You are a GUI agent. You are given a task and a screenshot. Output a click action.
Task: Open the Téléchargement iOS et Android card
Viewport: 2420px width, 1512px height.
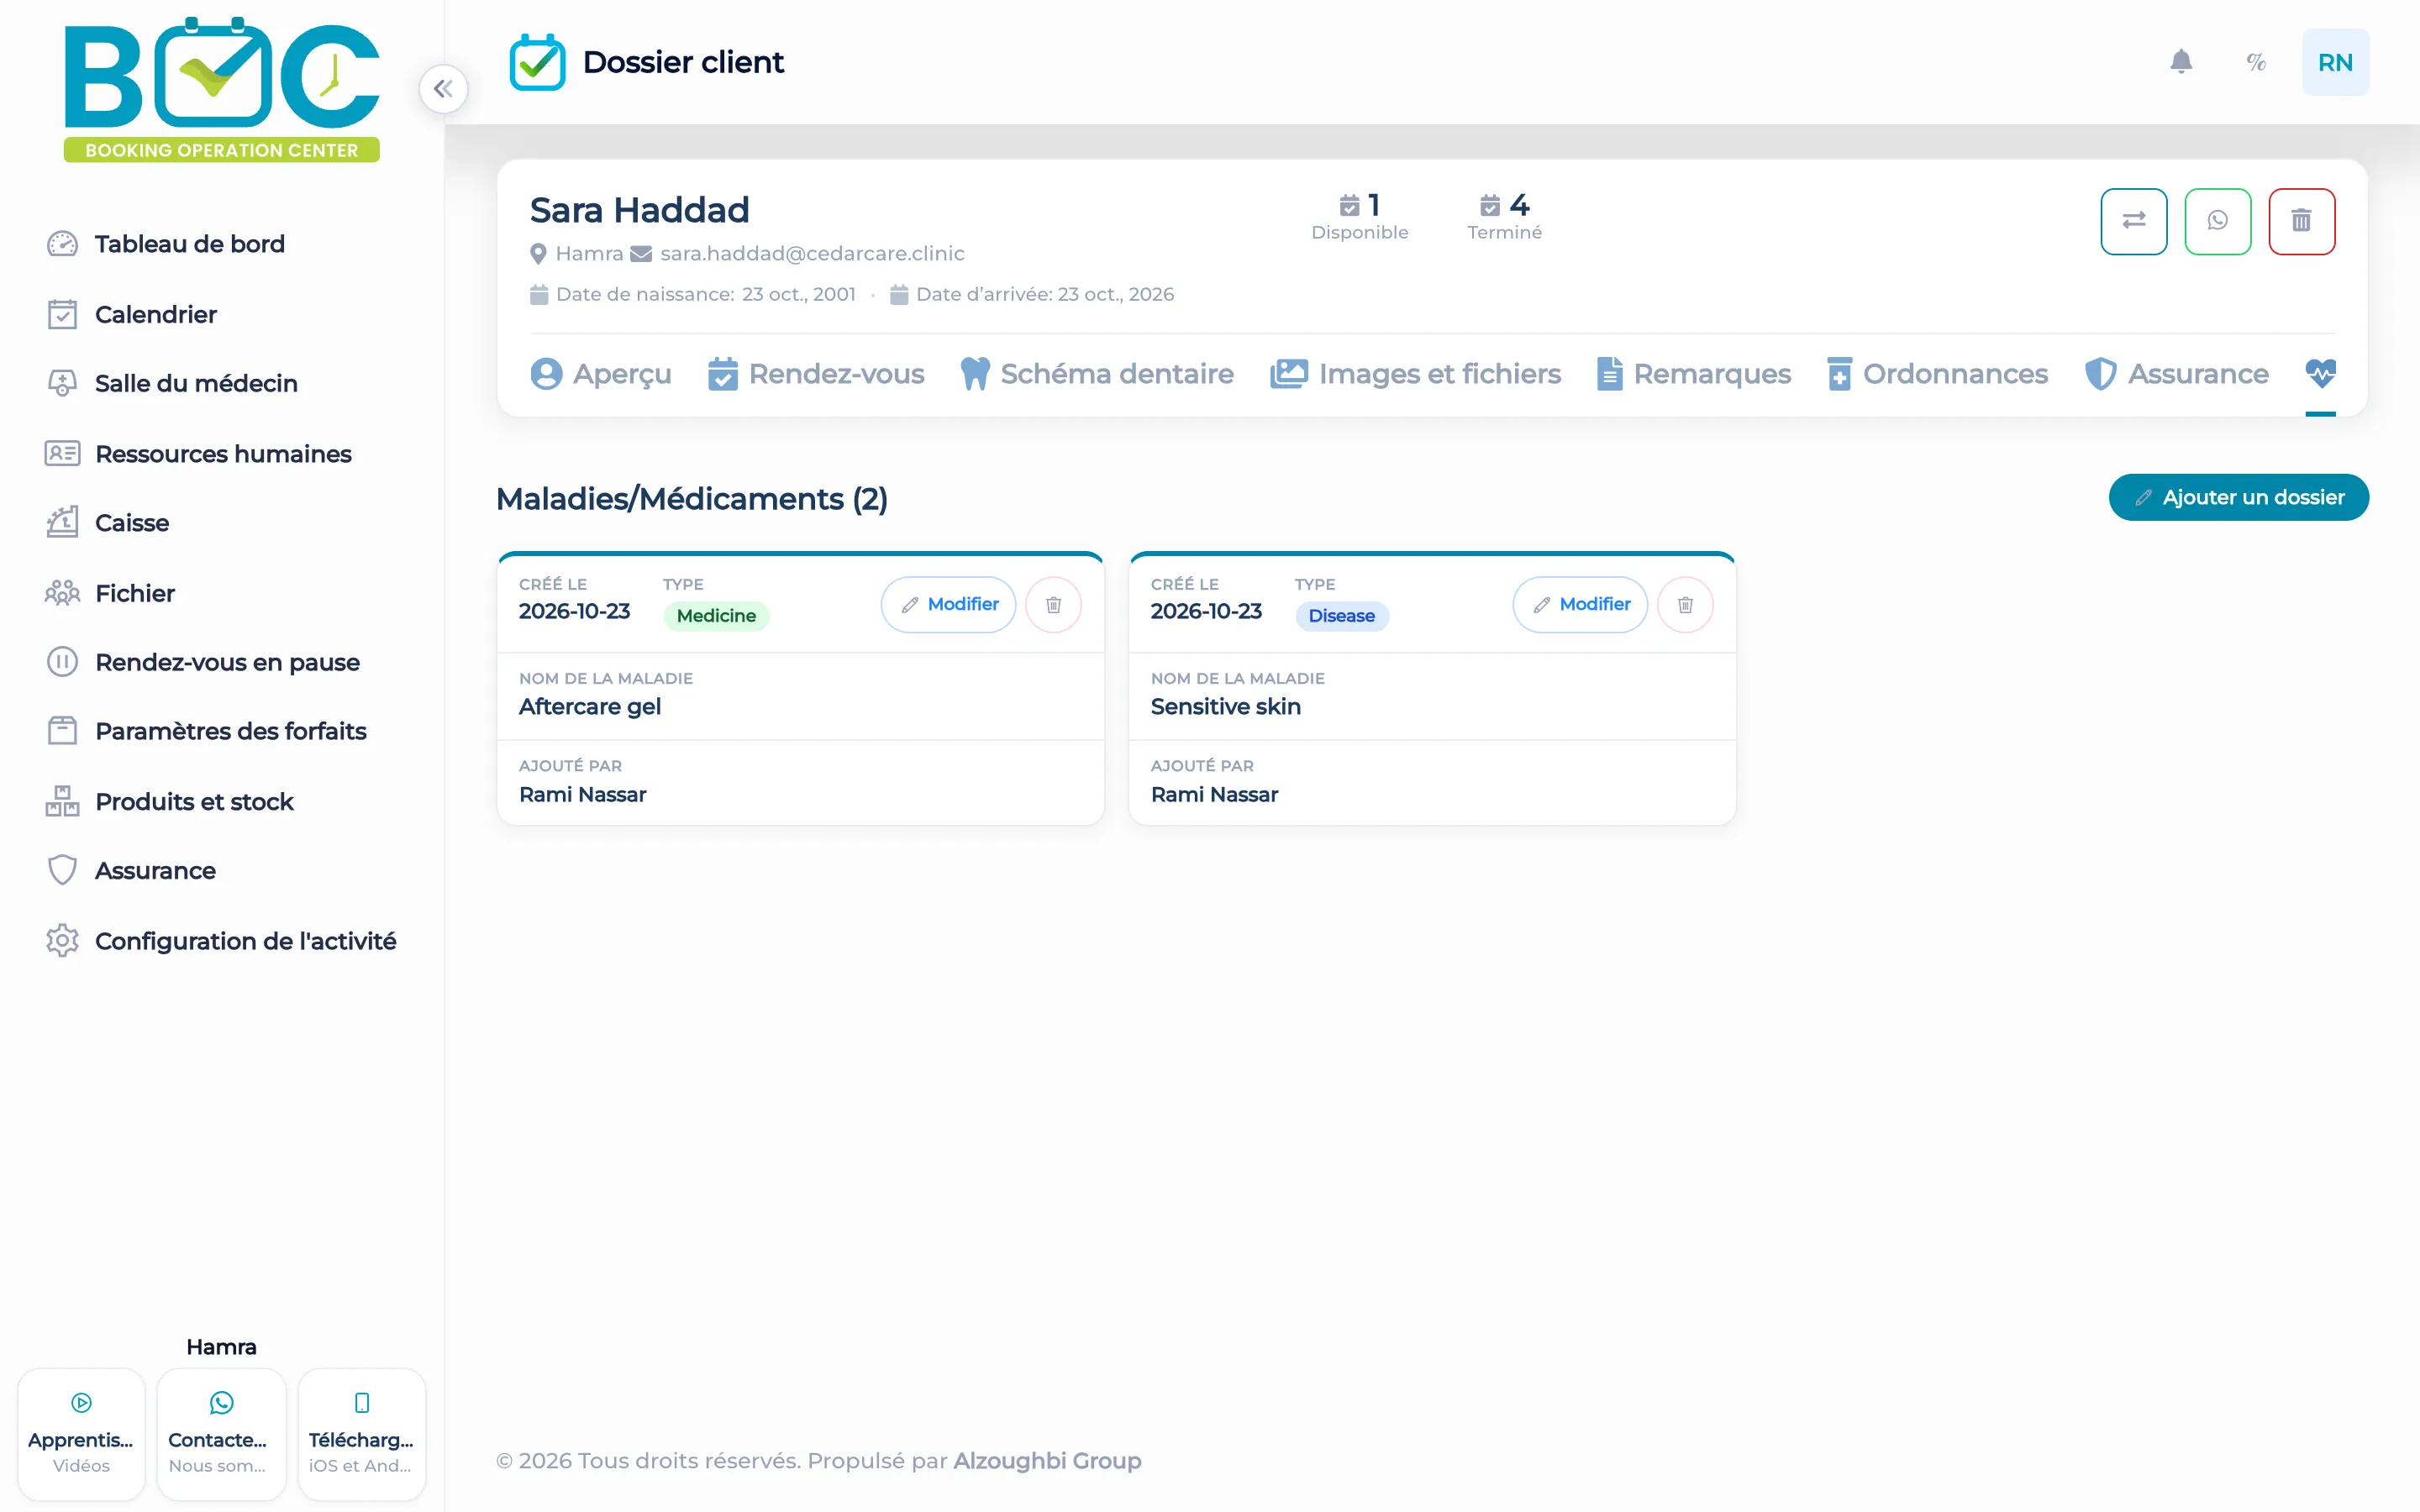(361, 1434)
